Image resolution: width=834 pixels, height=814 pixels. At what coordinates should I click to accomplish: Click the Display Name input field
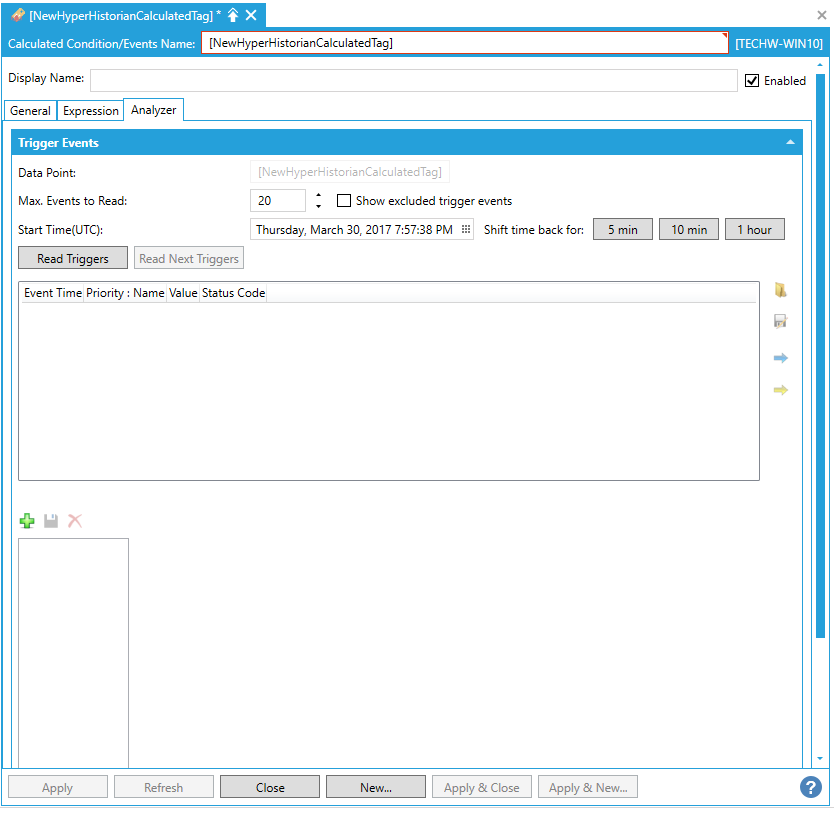(413, 81)
